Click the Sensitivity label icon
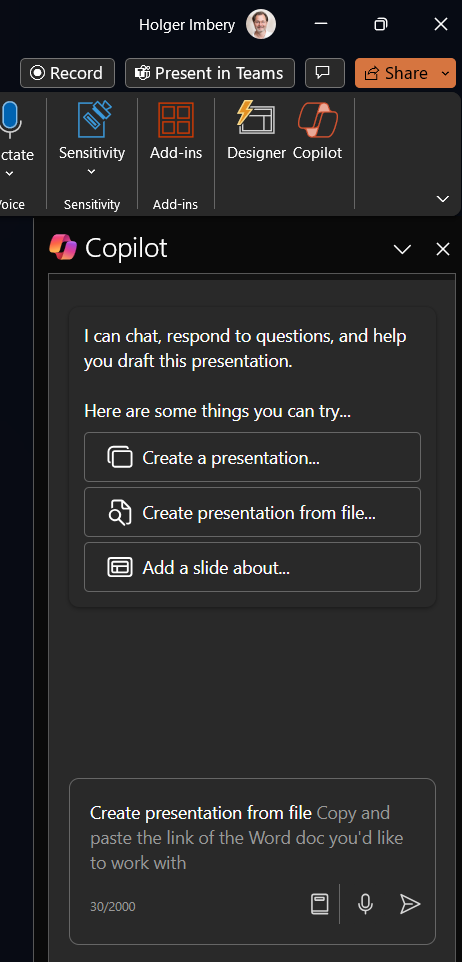The image size is (462, 962). point(92,120)
